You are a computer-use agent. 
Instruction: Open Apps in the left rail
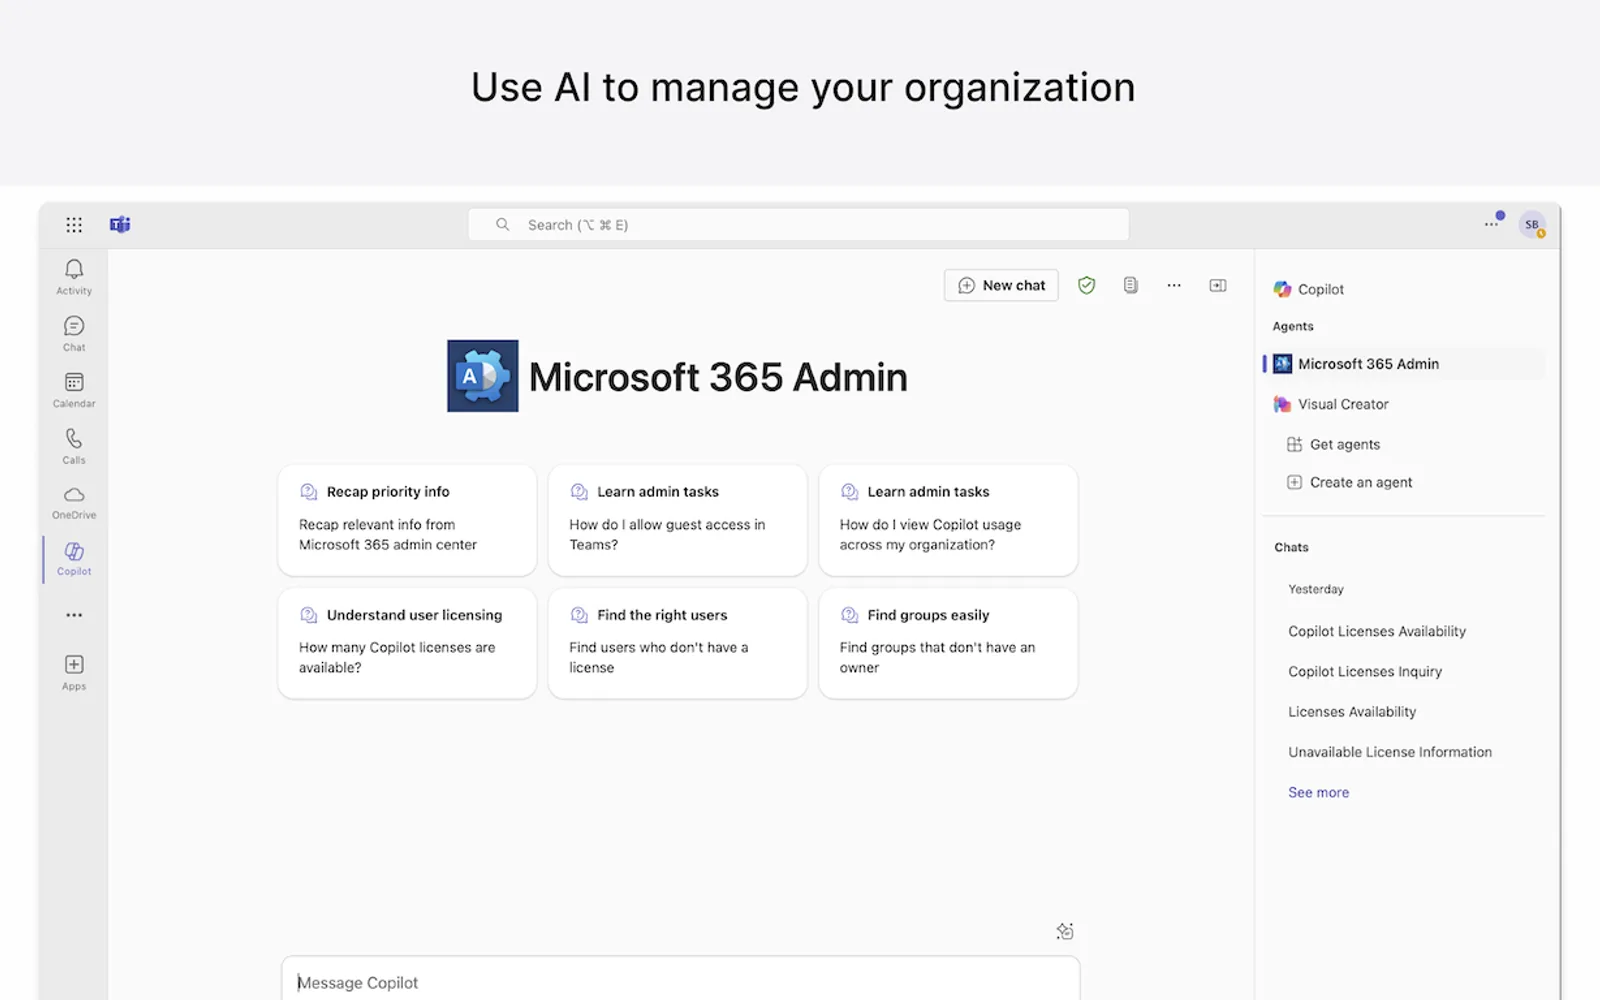pyautogui.click(x=74, y=672)
